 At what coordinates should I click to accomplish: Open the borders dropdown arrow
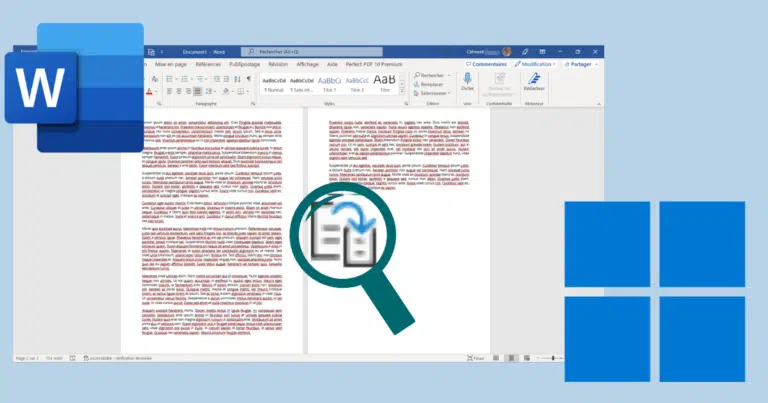pos(247,92)
